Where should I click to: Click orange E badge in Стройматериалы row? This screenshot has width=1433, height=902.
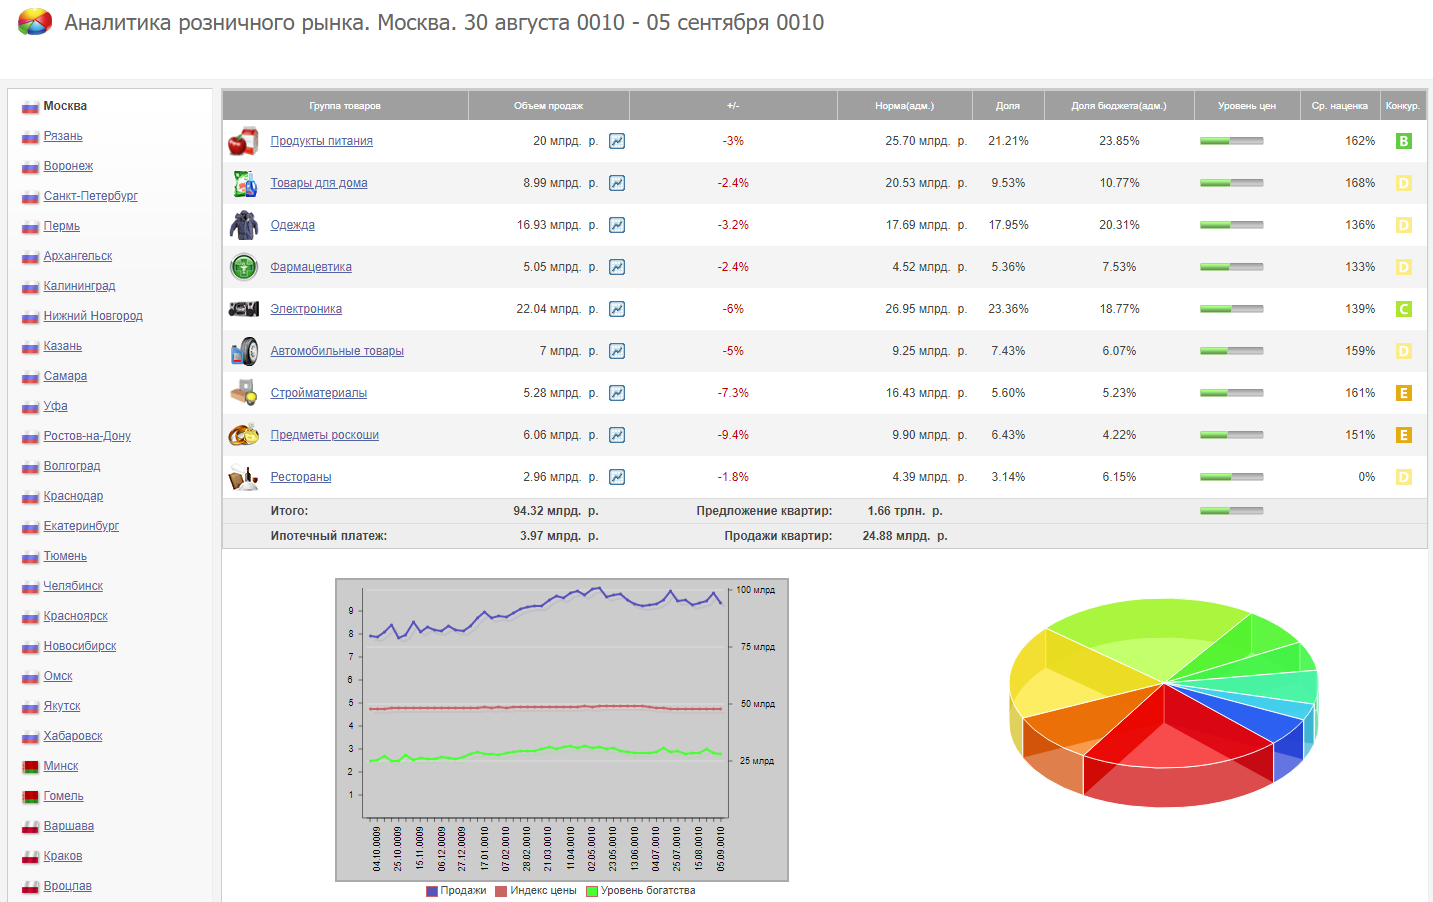click(x=1403, y=393)
